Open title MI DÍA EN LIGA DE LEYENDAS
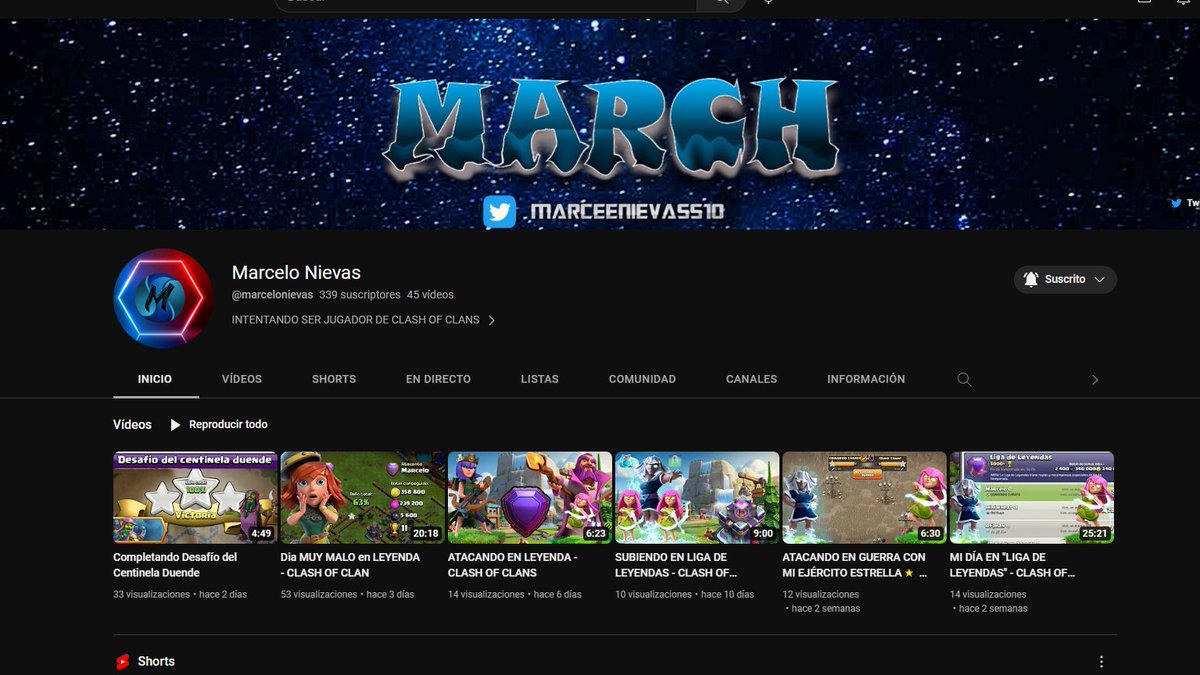 1013,565
